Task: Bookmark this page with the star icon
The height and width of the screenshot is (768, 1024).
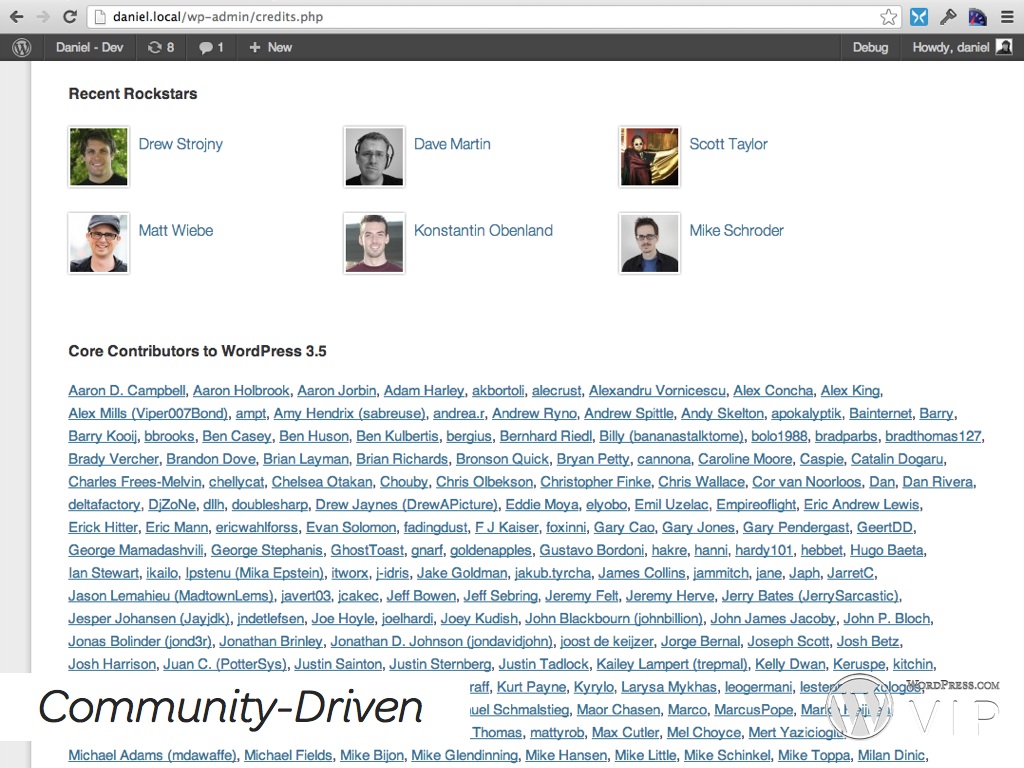Action: tap(888, 17)
